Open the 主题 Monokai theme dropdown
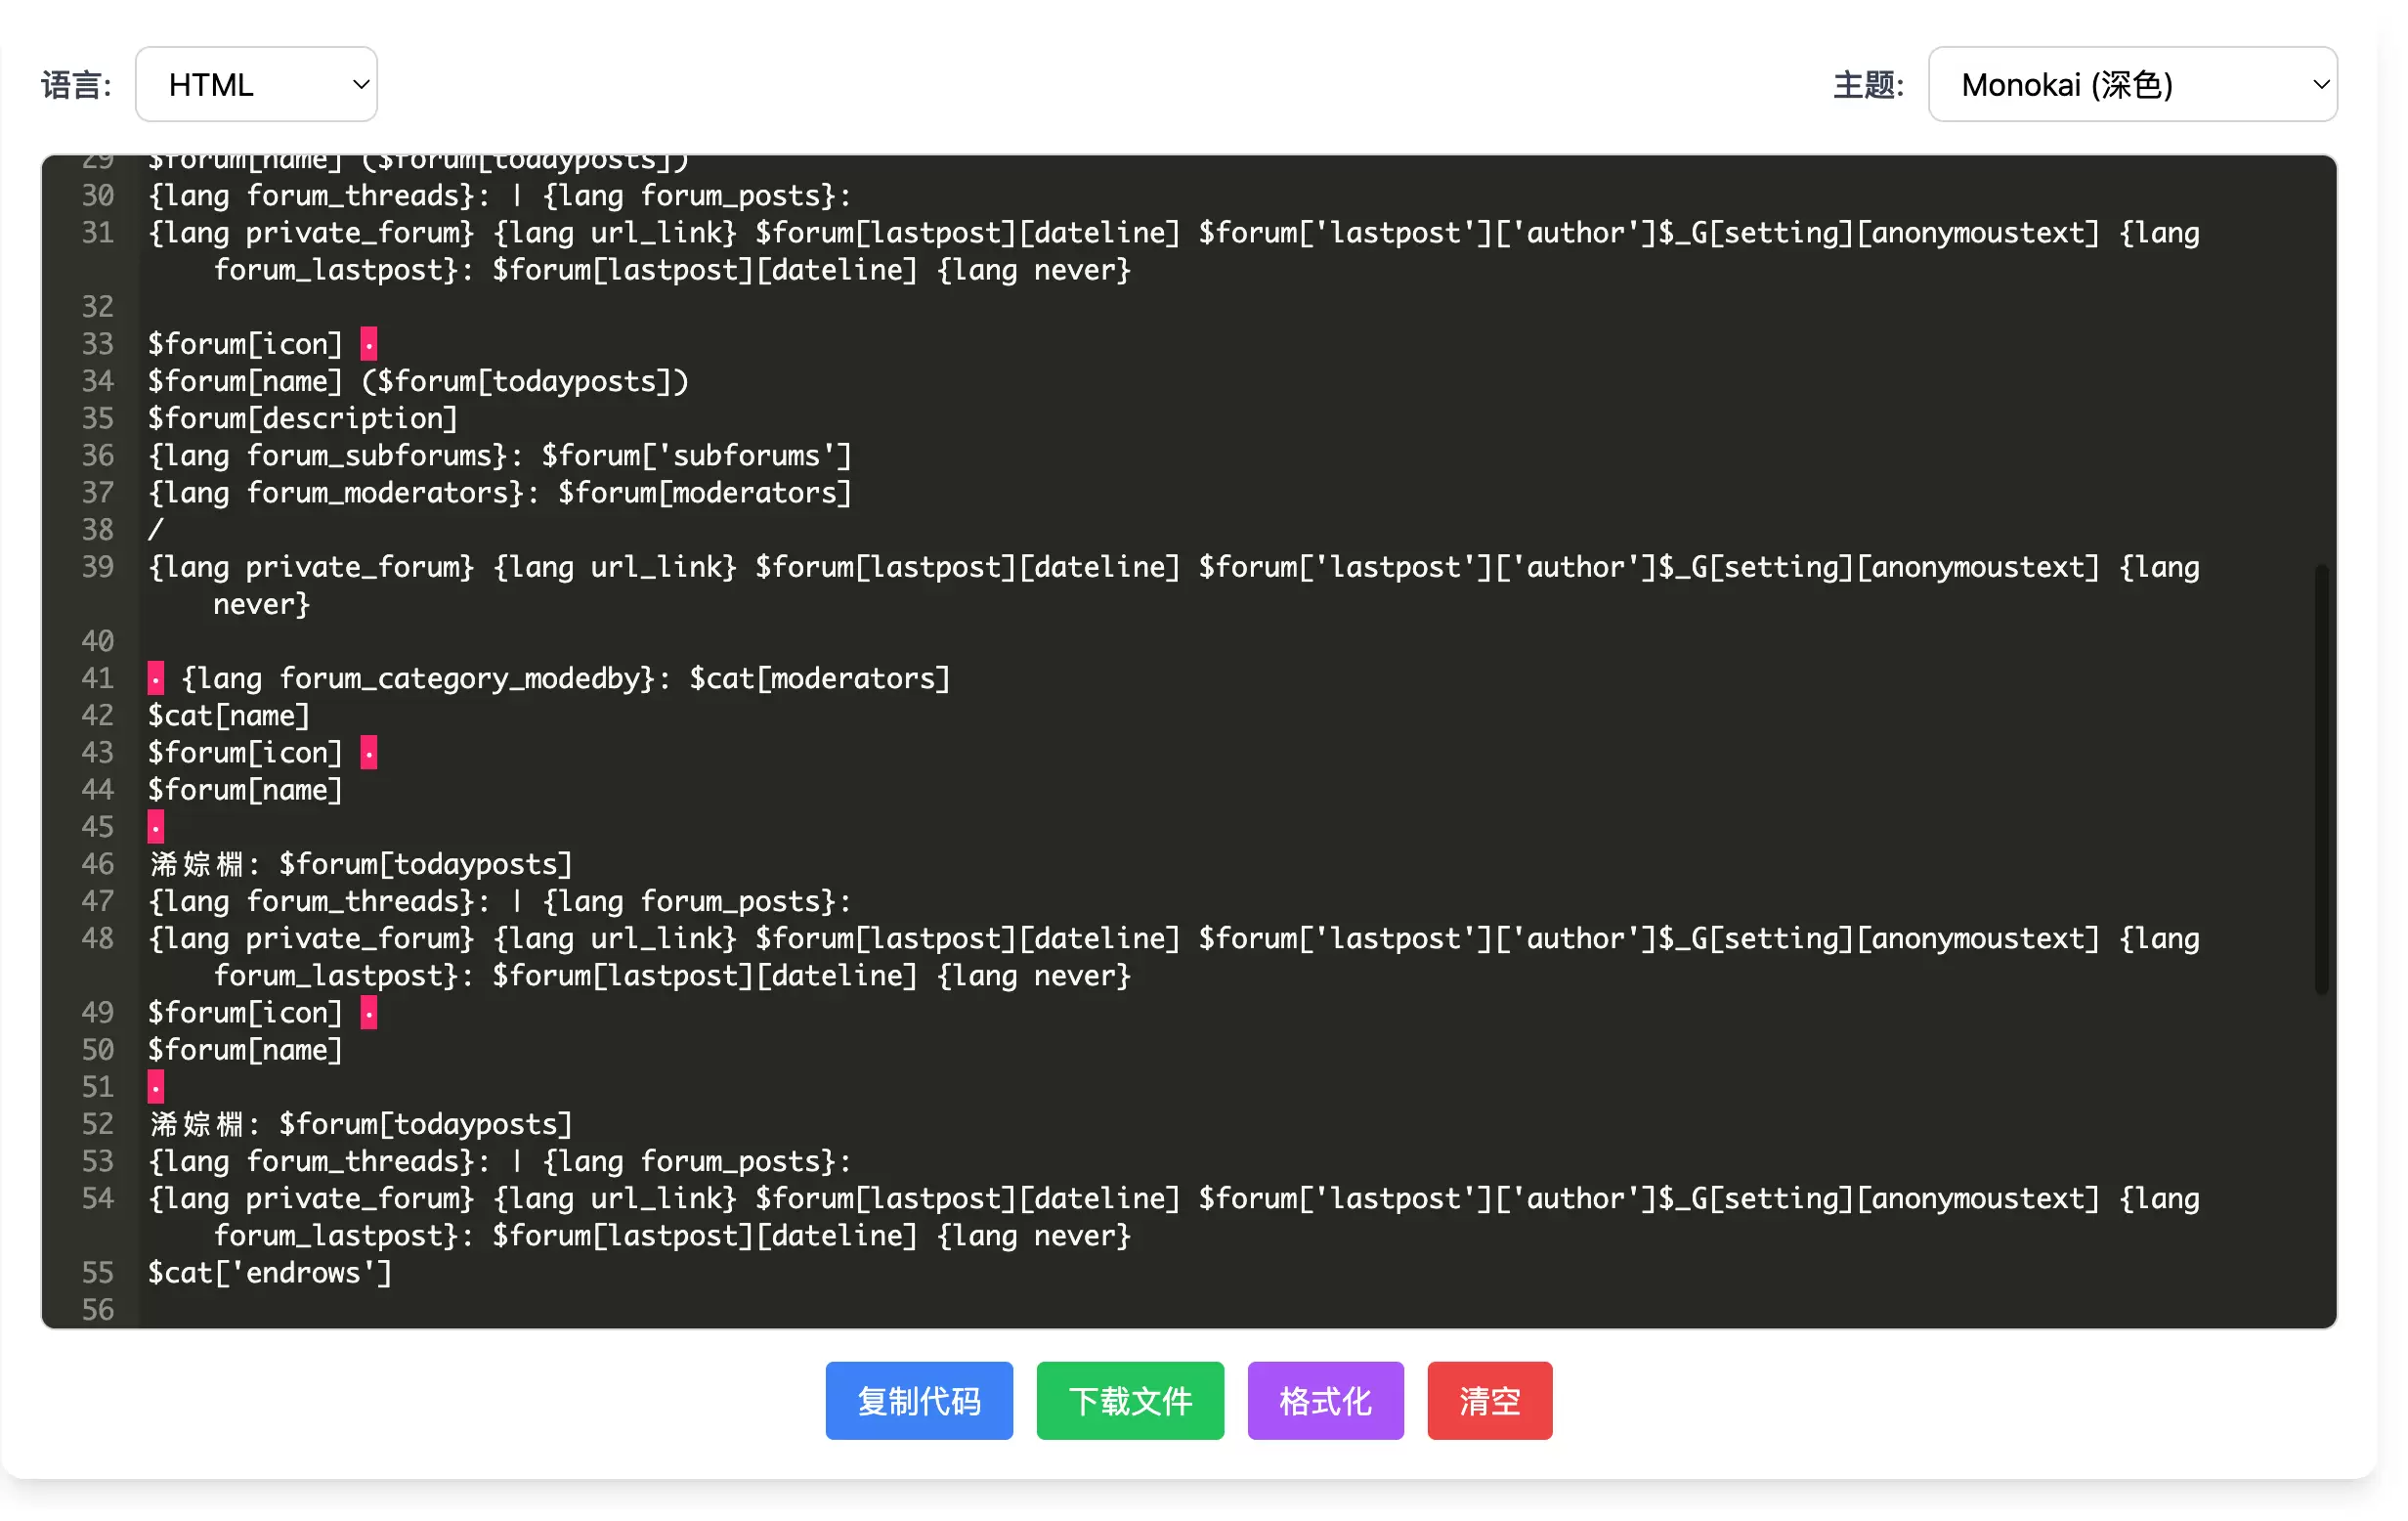 point(2131,84)
